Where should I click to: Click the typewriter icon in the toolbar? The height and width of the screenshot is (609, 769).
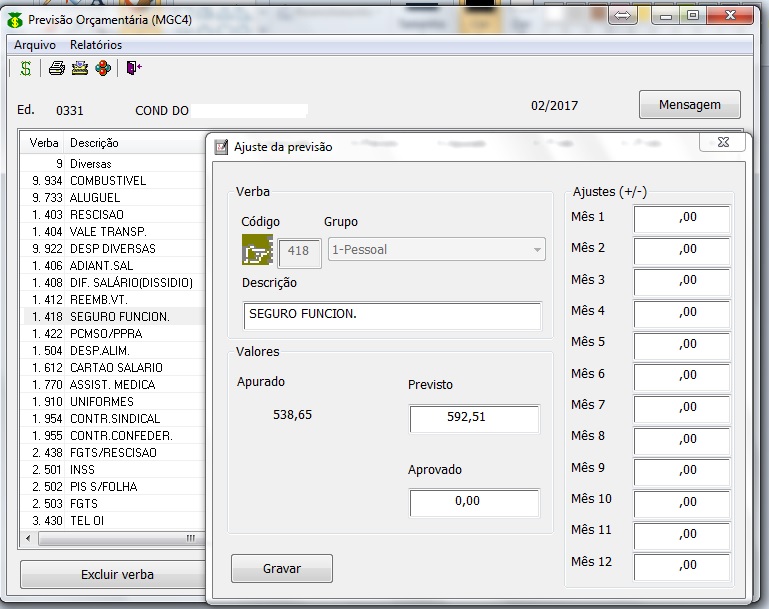[x=80, y=68]
